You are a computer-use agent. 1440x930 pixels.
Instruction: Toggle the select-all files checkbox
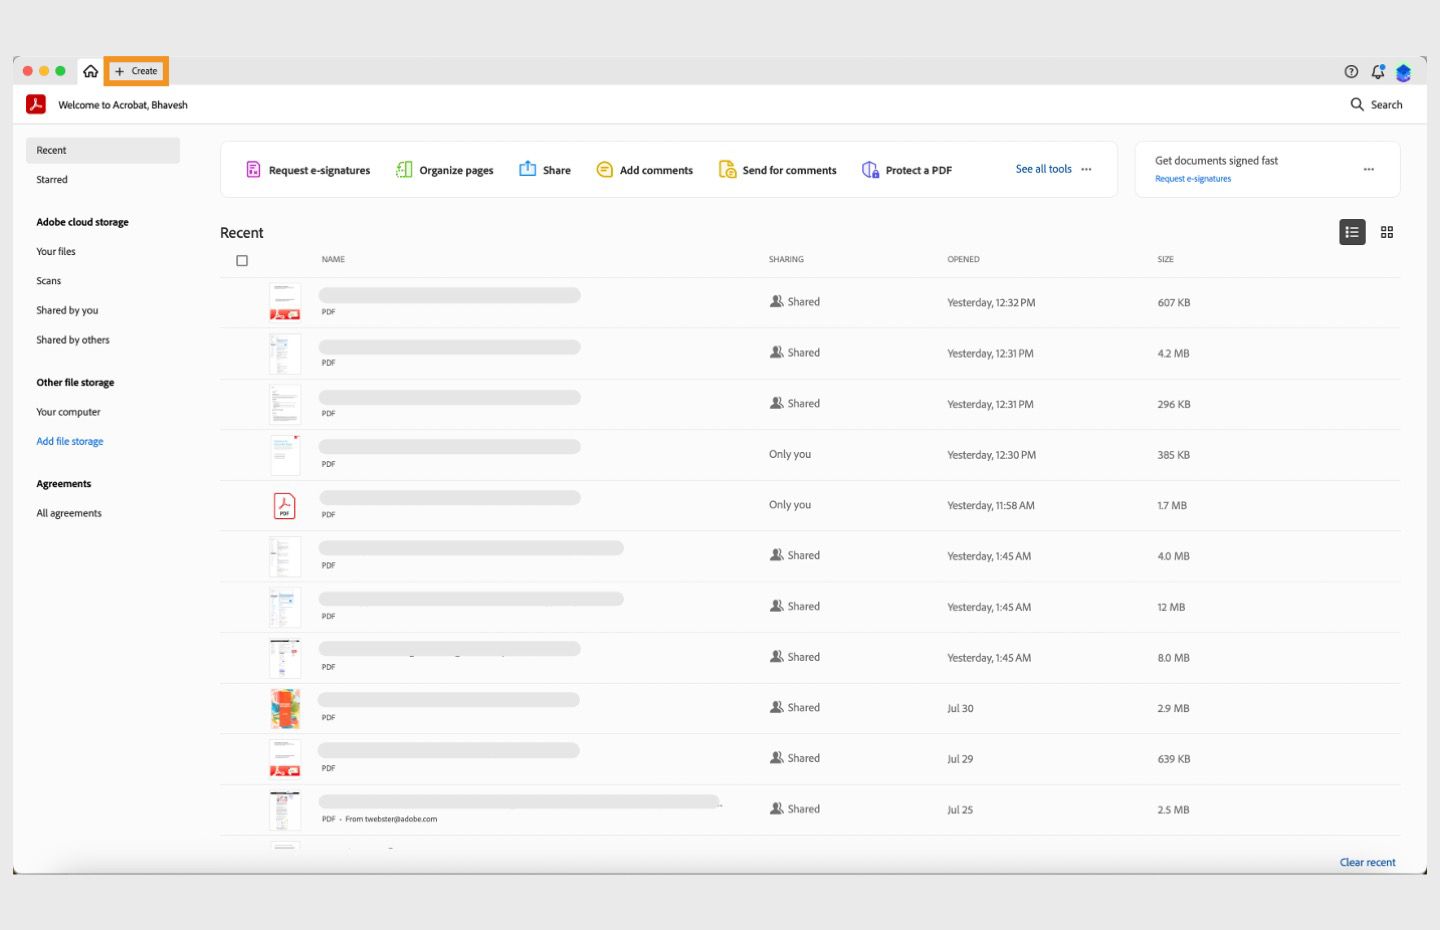coord(242,260)
